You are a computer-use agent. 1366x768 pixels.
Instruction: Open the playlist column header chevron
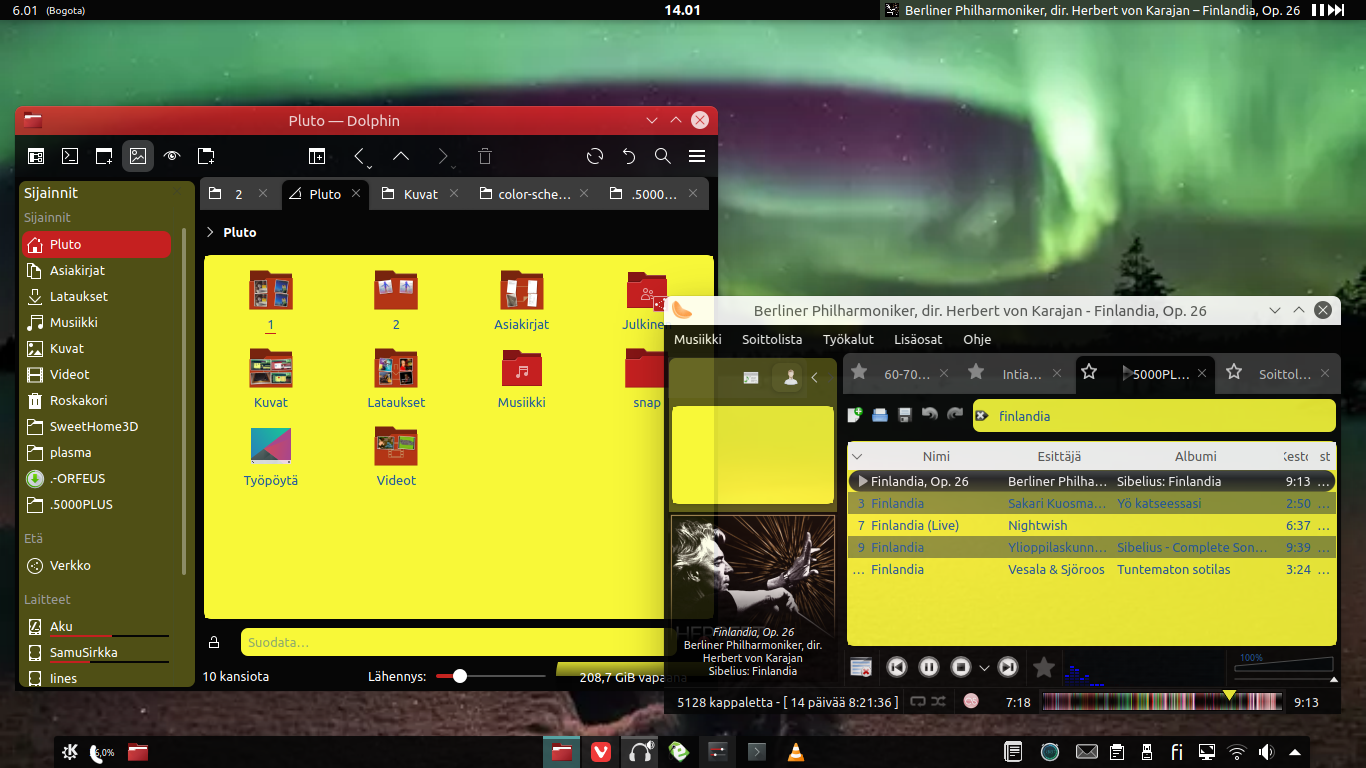[x=857, y=456]
